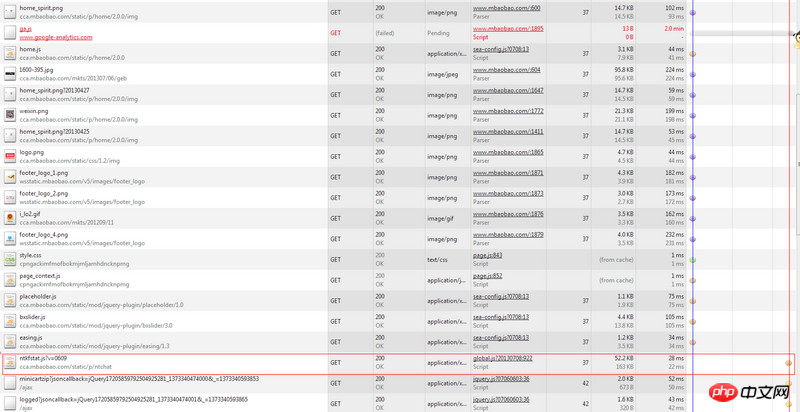This screenshot has height=412, width=800.
Task: Click the '(failed)' status in ga.js row
Action: [x=384, y=33]
